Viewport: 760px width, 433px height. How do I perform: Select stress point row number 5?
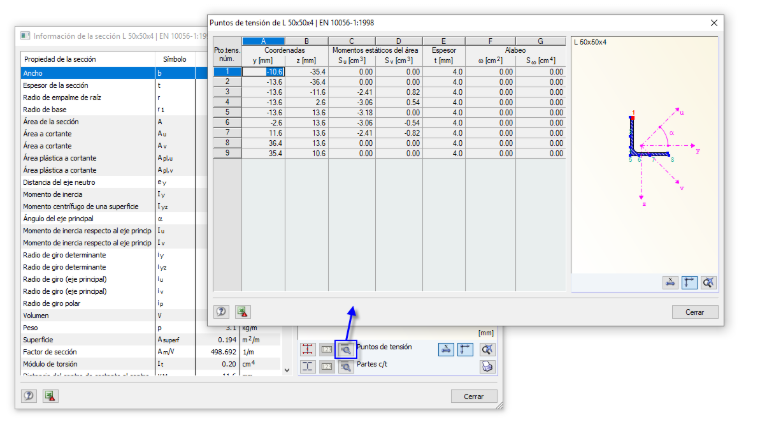click(x=227, y=112)
